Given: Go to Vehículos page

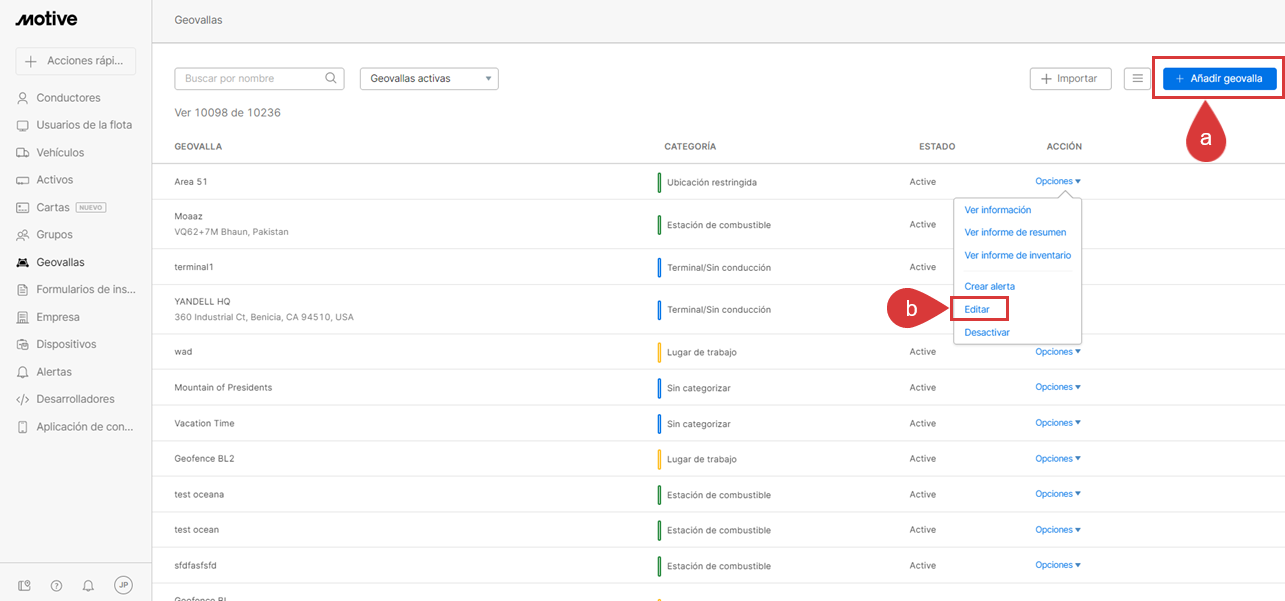Looking at the screenshot, I should pyautogui.click(x=60, y=153).
